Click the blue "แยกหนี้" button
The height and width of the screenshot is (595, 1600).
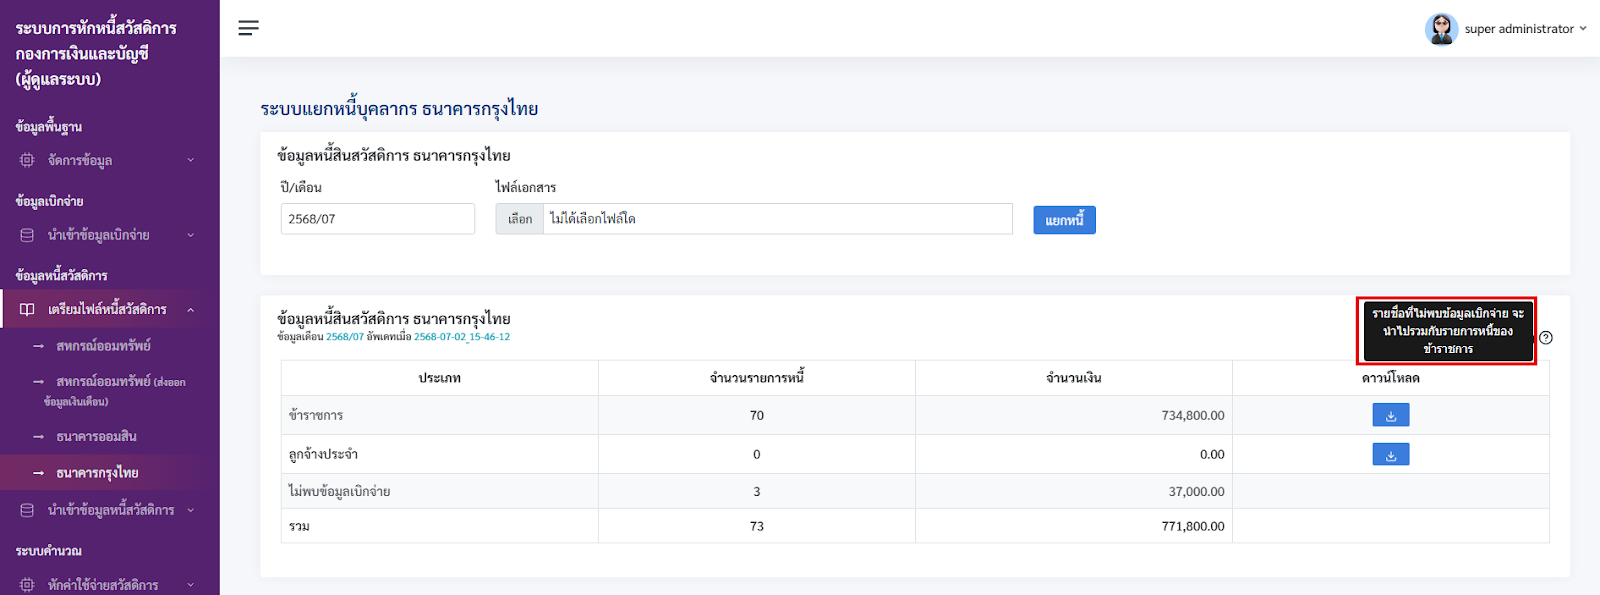coord(1064,220)
